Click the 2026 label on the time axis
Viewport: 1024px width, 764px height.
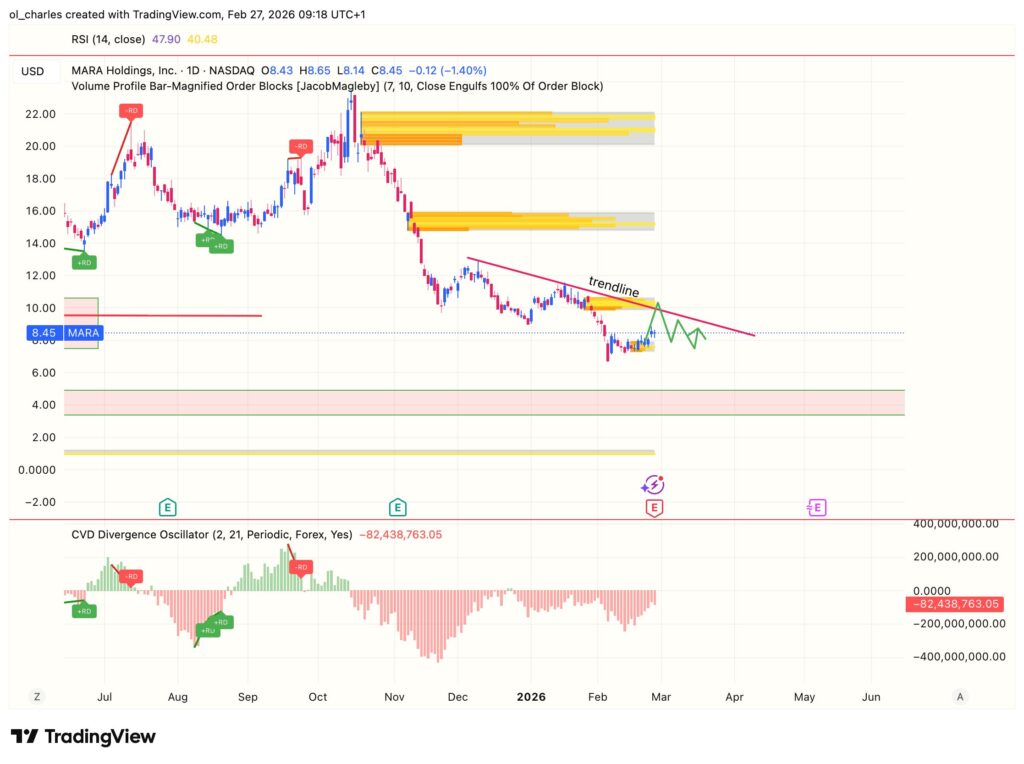coord(531,697)
